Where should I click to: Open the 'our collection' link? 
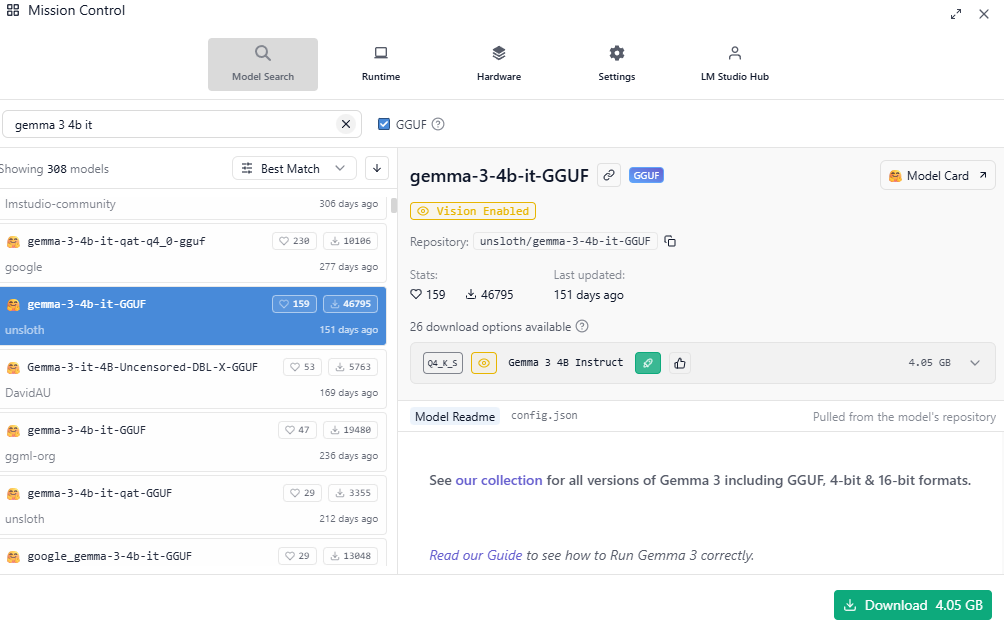499,480
